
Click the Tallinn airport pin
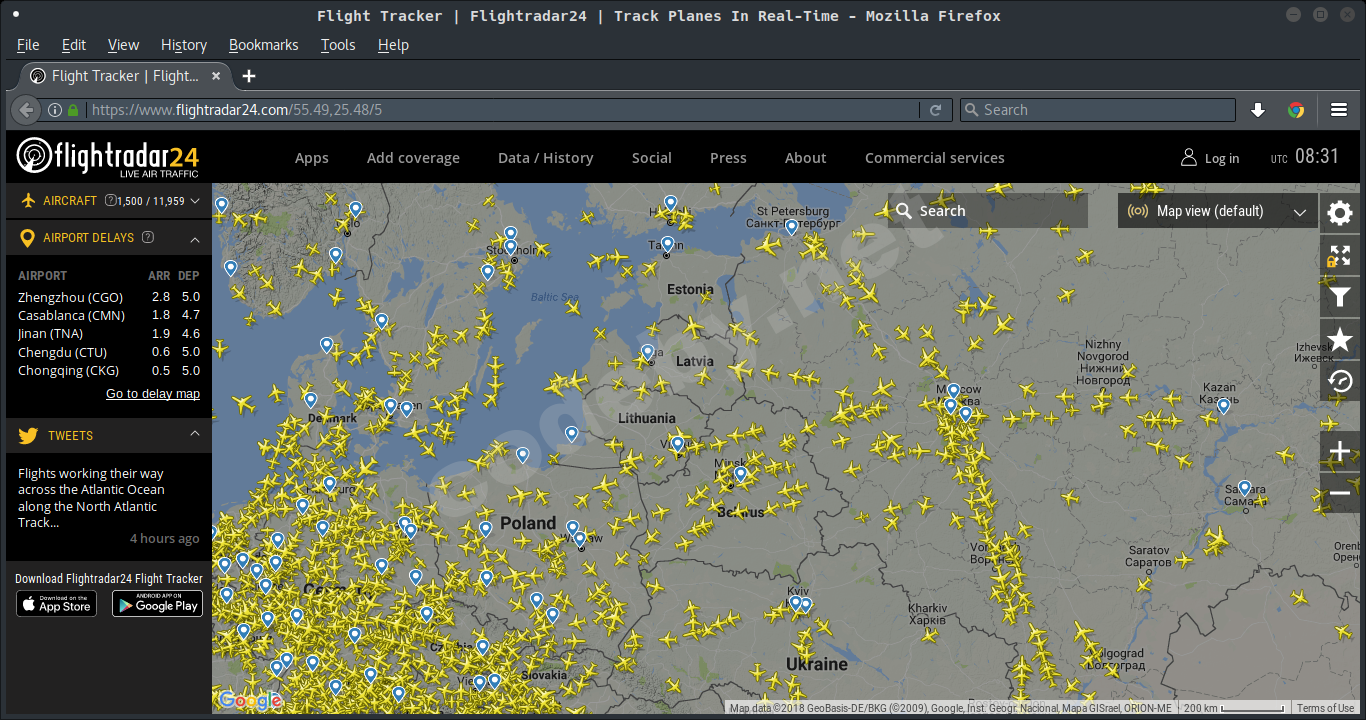[668, 243]
